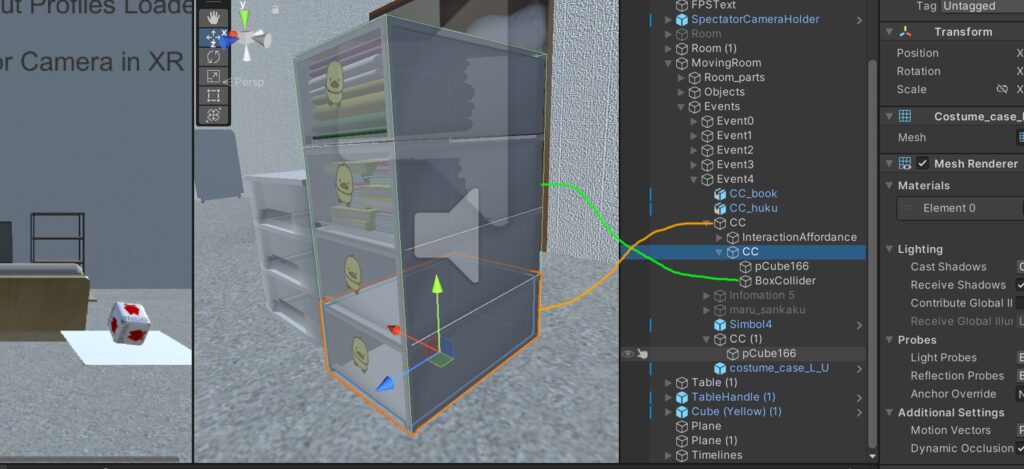Collapse the Additional Settings foldout

coord(889,412)
